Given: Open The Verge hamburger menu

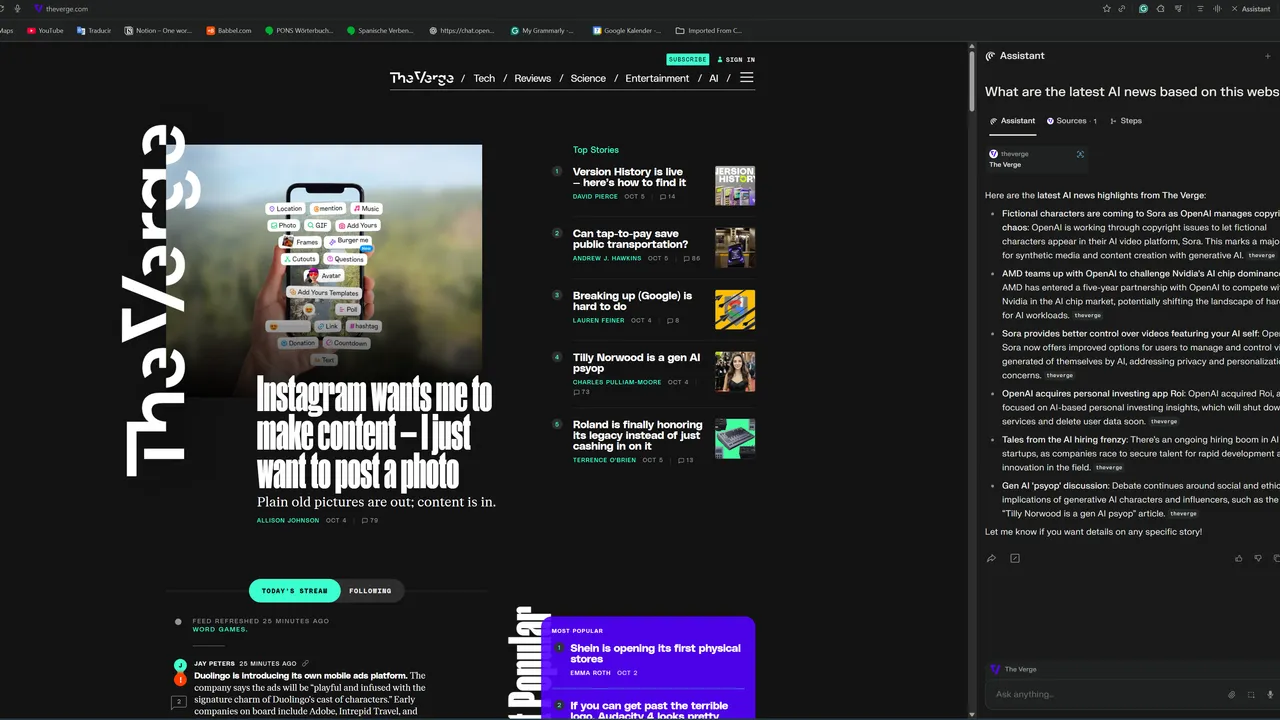Looking at the screenshot, I should 746,78.
